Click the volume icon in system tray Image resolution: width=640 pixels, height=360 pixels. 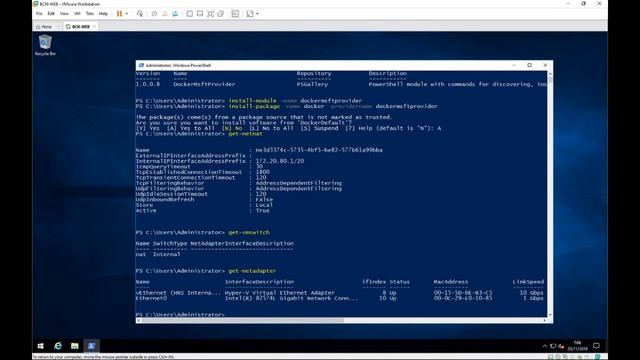(561, 346)
